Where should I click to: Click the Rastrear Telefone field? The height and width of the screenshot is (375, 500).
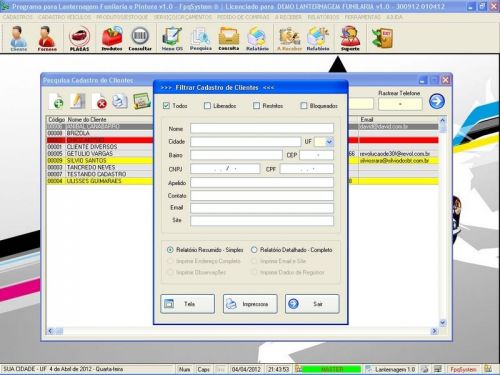pos(400,104)
